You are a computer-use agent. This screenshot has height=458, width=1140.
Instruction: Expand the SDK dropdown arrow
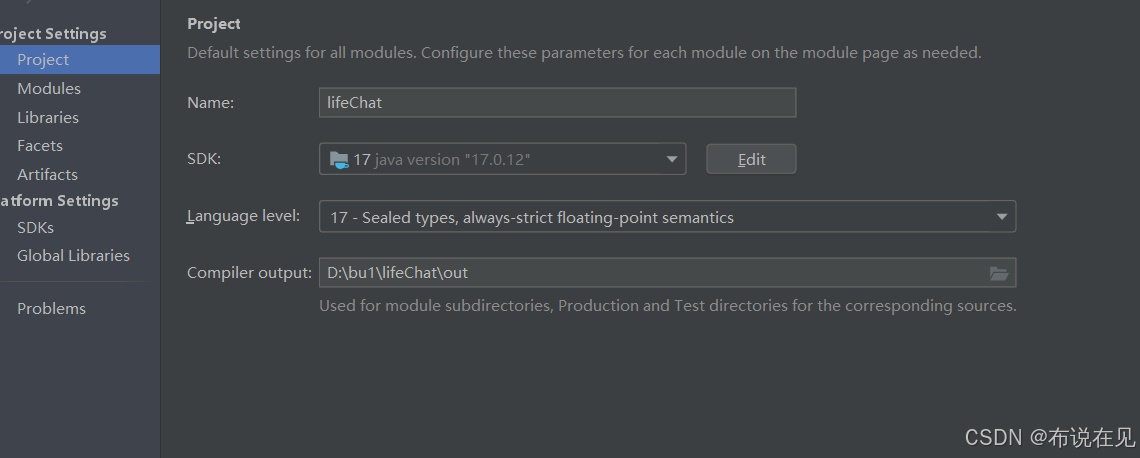point(672,159)
